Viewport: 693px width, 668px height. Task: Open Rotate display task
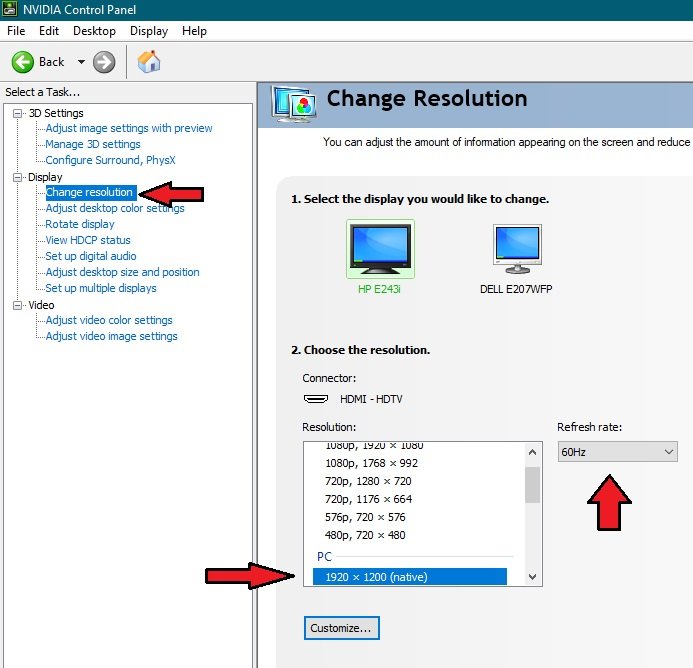coord(80,224)
